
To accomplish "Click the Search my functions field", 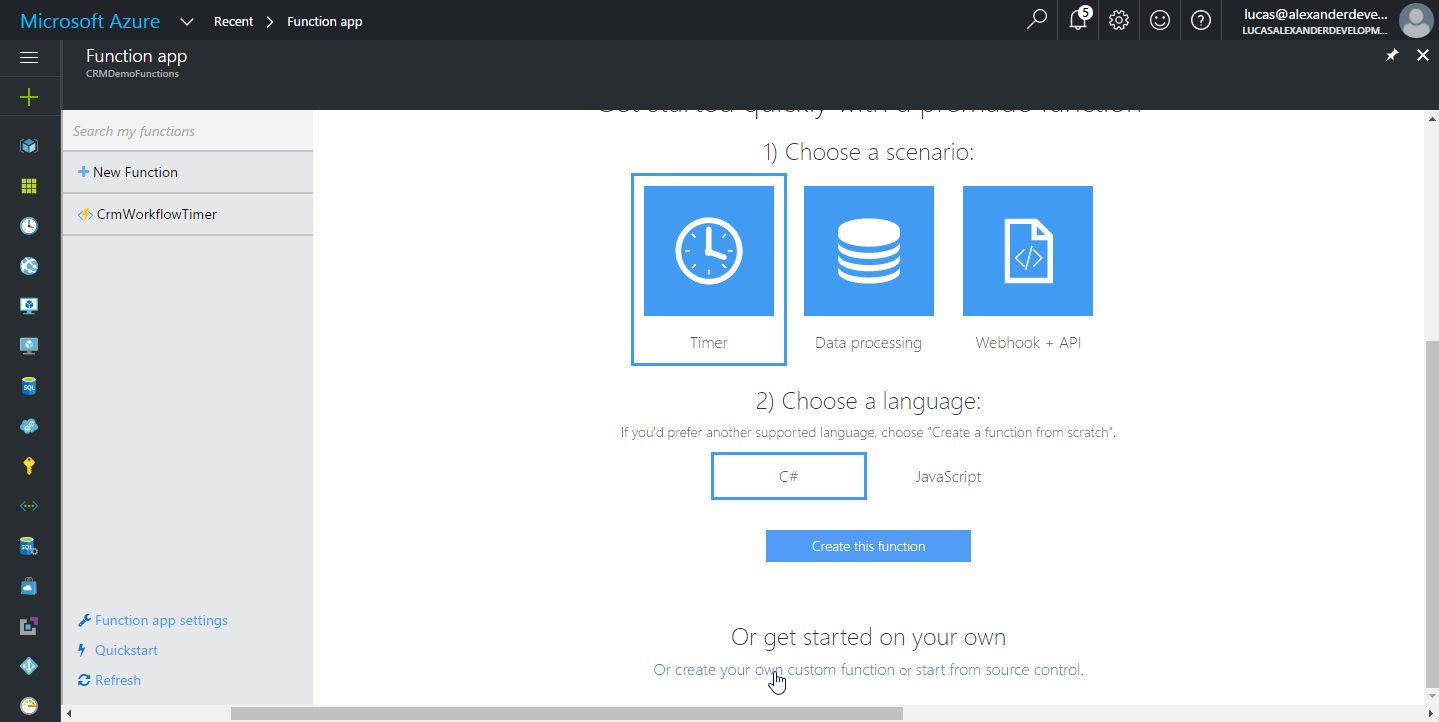I will 188,131.
